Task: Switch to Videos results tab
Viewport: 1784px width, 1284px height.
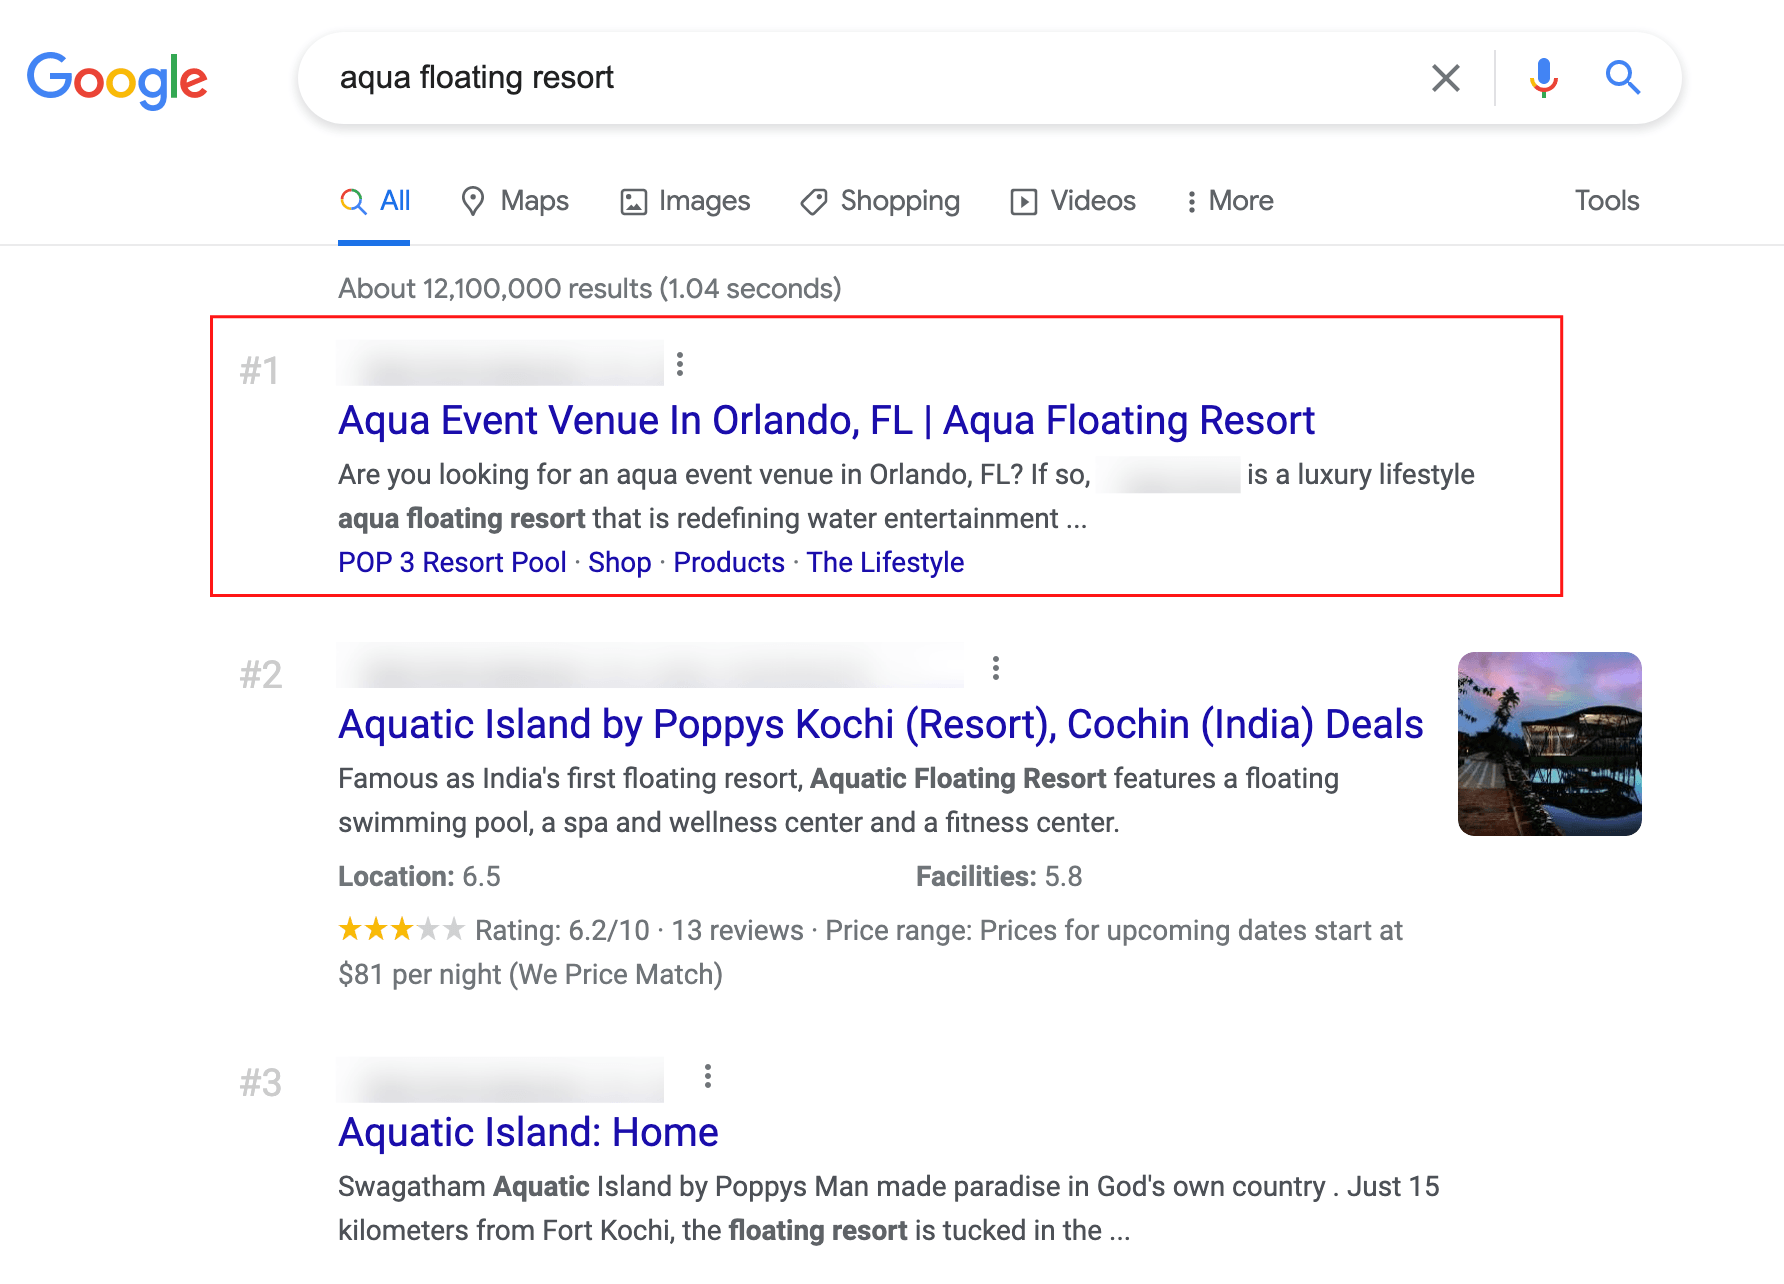Action: pos(1074,201)
